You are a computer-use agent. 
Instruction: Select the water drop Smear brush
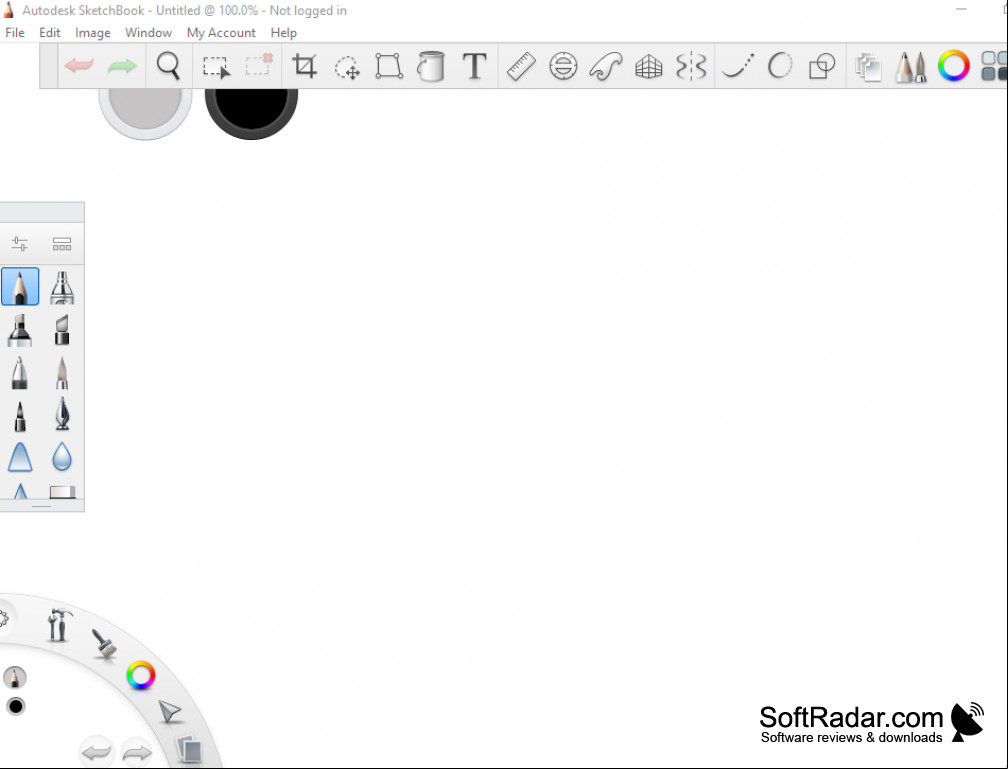pyautogui.click(x=62, y=457)
